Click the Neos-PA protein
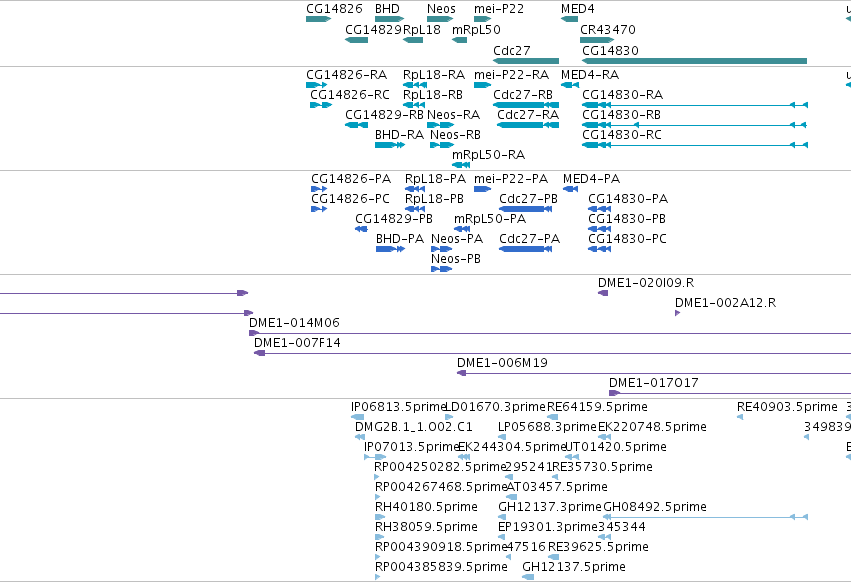The width and height of the screenshot is (851, 582). [x=442, y=249]
